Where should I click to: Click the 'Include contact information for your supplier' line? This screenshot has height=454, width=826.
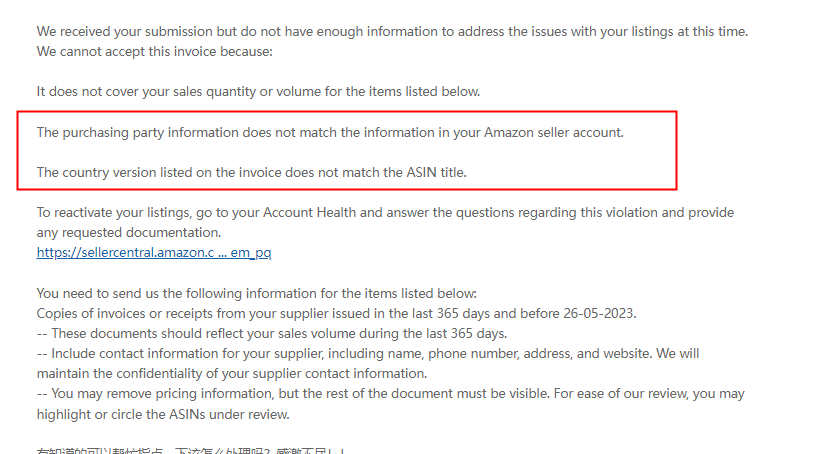368,353
